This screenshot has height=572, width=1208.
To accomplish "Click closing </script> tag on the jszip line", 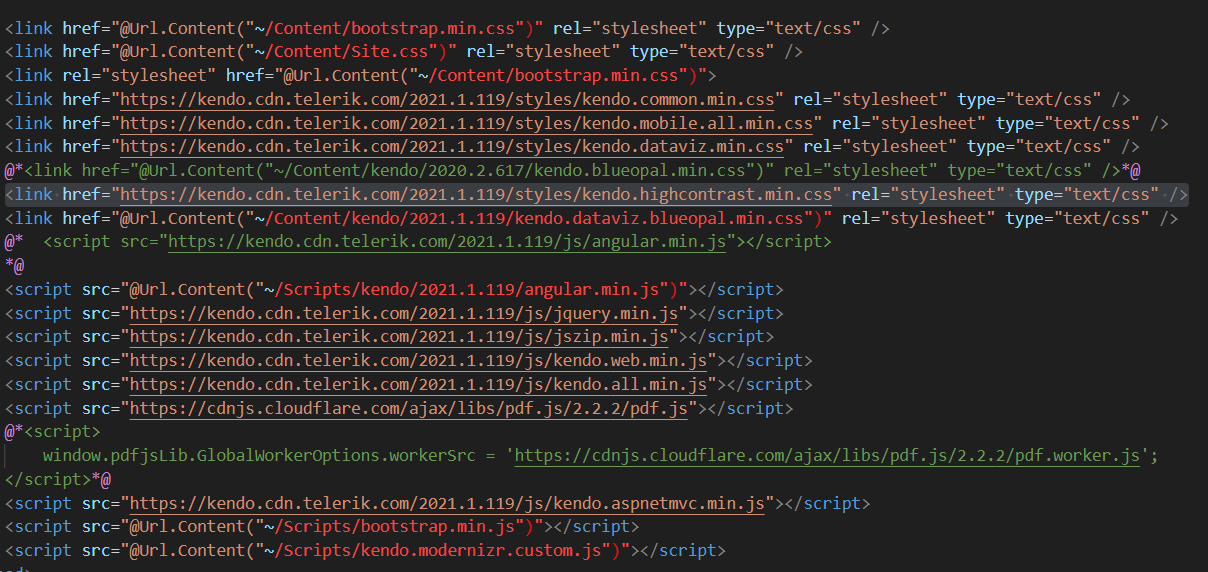I will click(x=730, y=337).
